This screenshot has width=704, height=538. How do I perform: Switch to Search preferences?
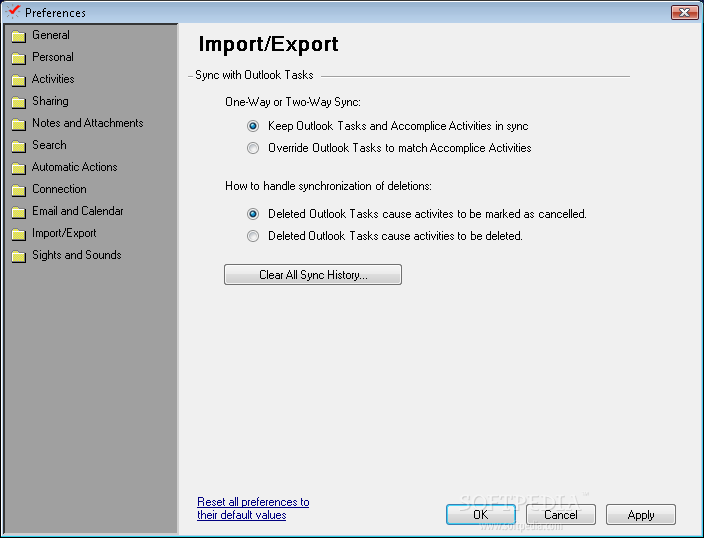tap(49, 145)
